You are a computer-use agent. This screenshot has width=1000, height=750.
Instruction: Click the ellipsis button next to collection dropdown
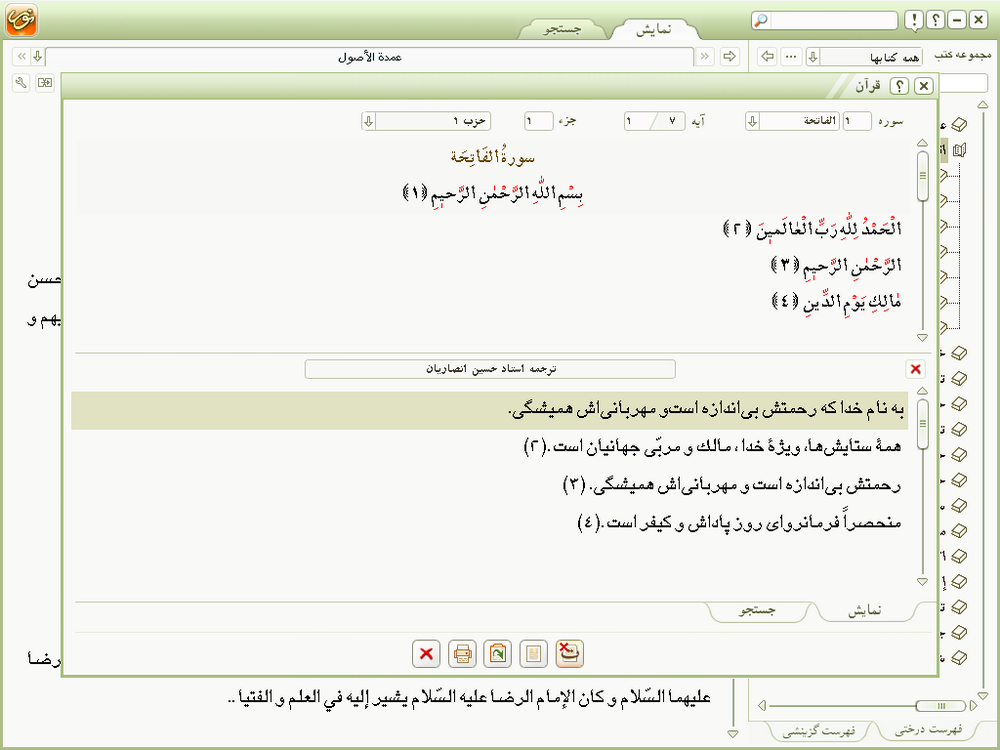click(x=791, y=56)
